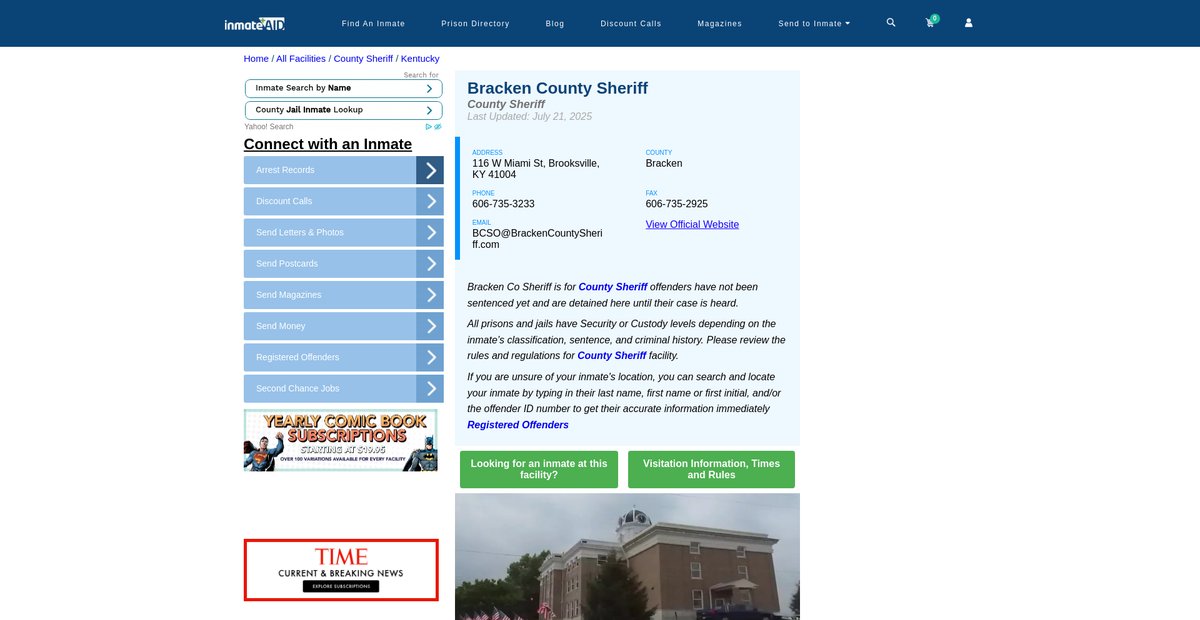Image resolution: width=1200 pixels, height=620 pixels.
Task: Click the arrow icon next to Arrest Records
Action: pyautogui.click(x=430, y=170)
